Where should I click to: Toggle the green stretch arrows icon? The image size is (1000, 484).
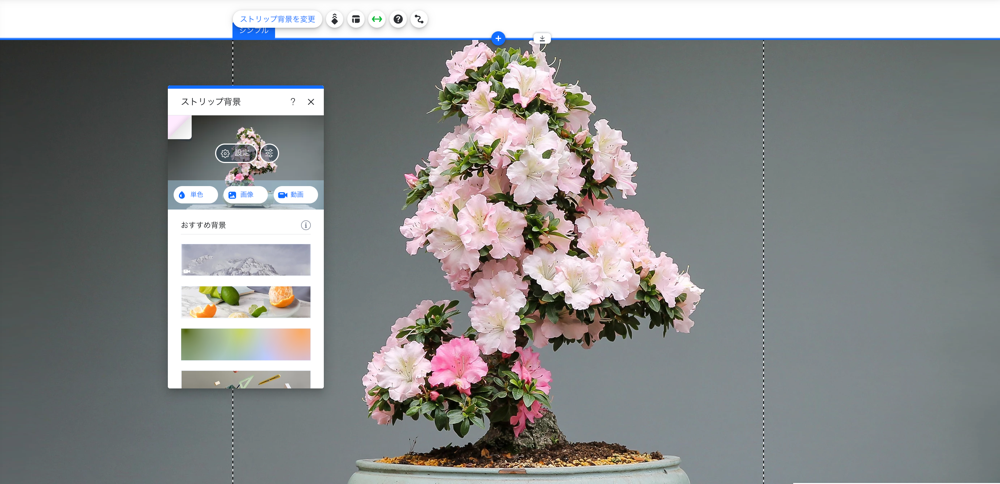pos(377,19)
